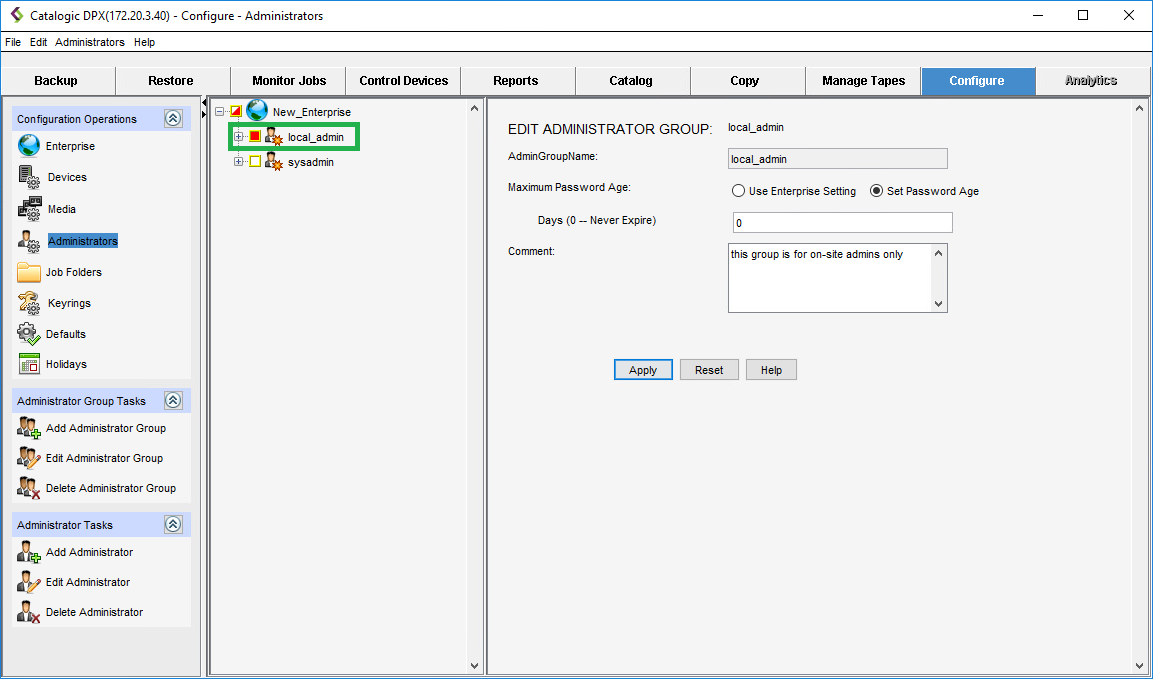The height and width of the screenshot is (679, 1153).
Task: Click the Defaults gear icon
Action: 29,334
